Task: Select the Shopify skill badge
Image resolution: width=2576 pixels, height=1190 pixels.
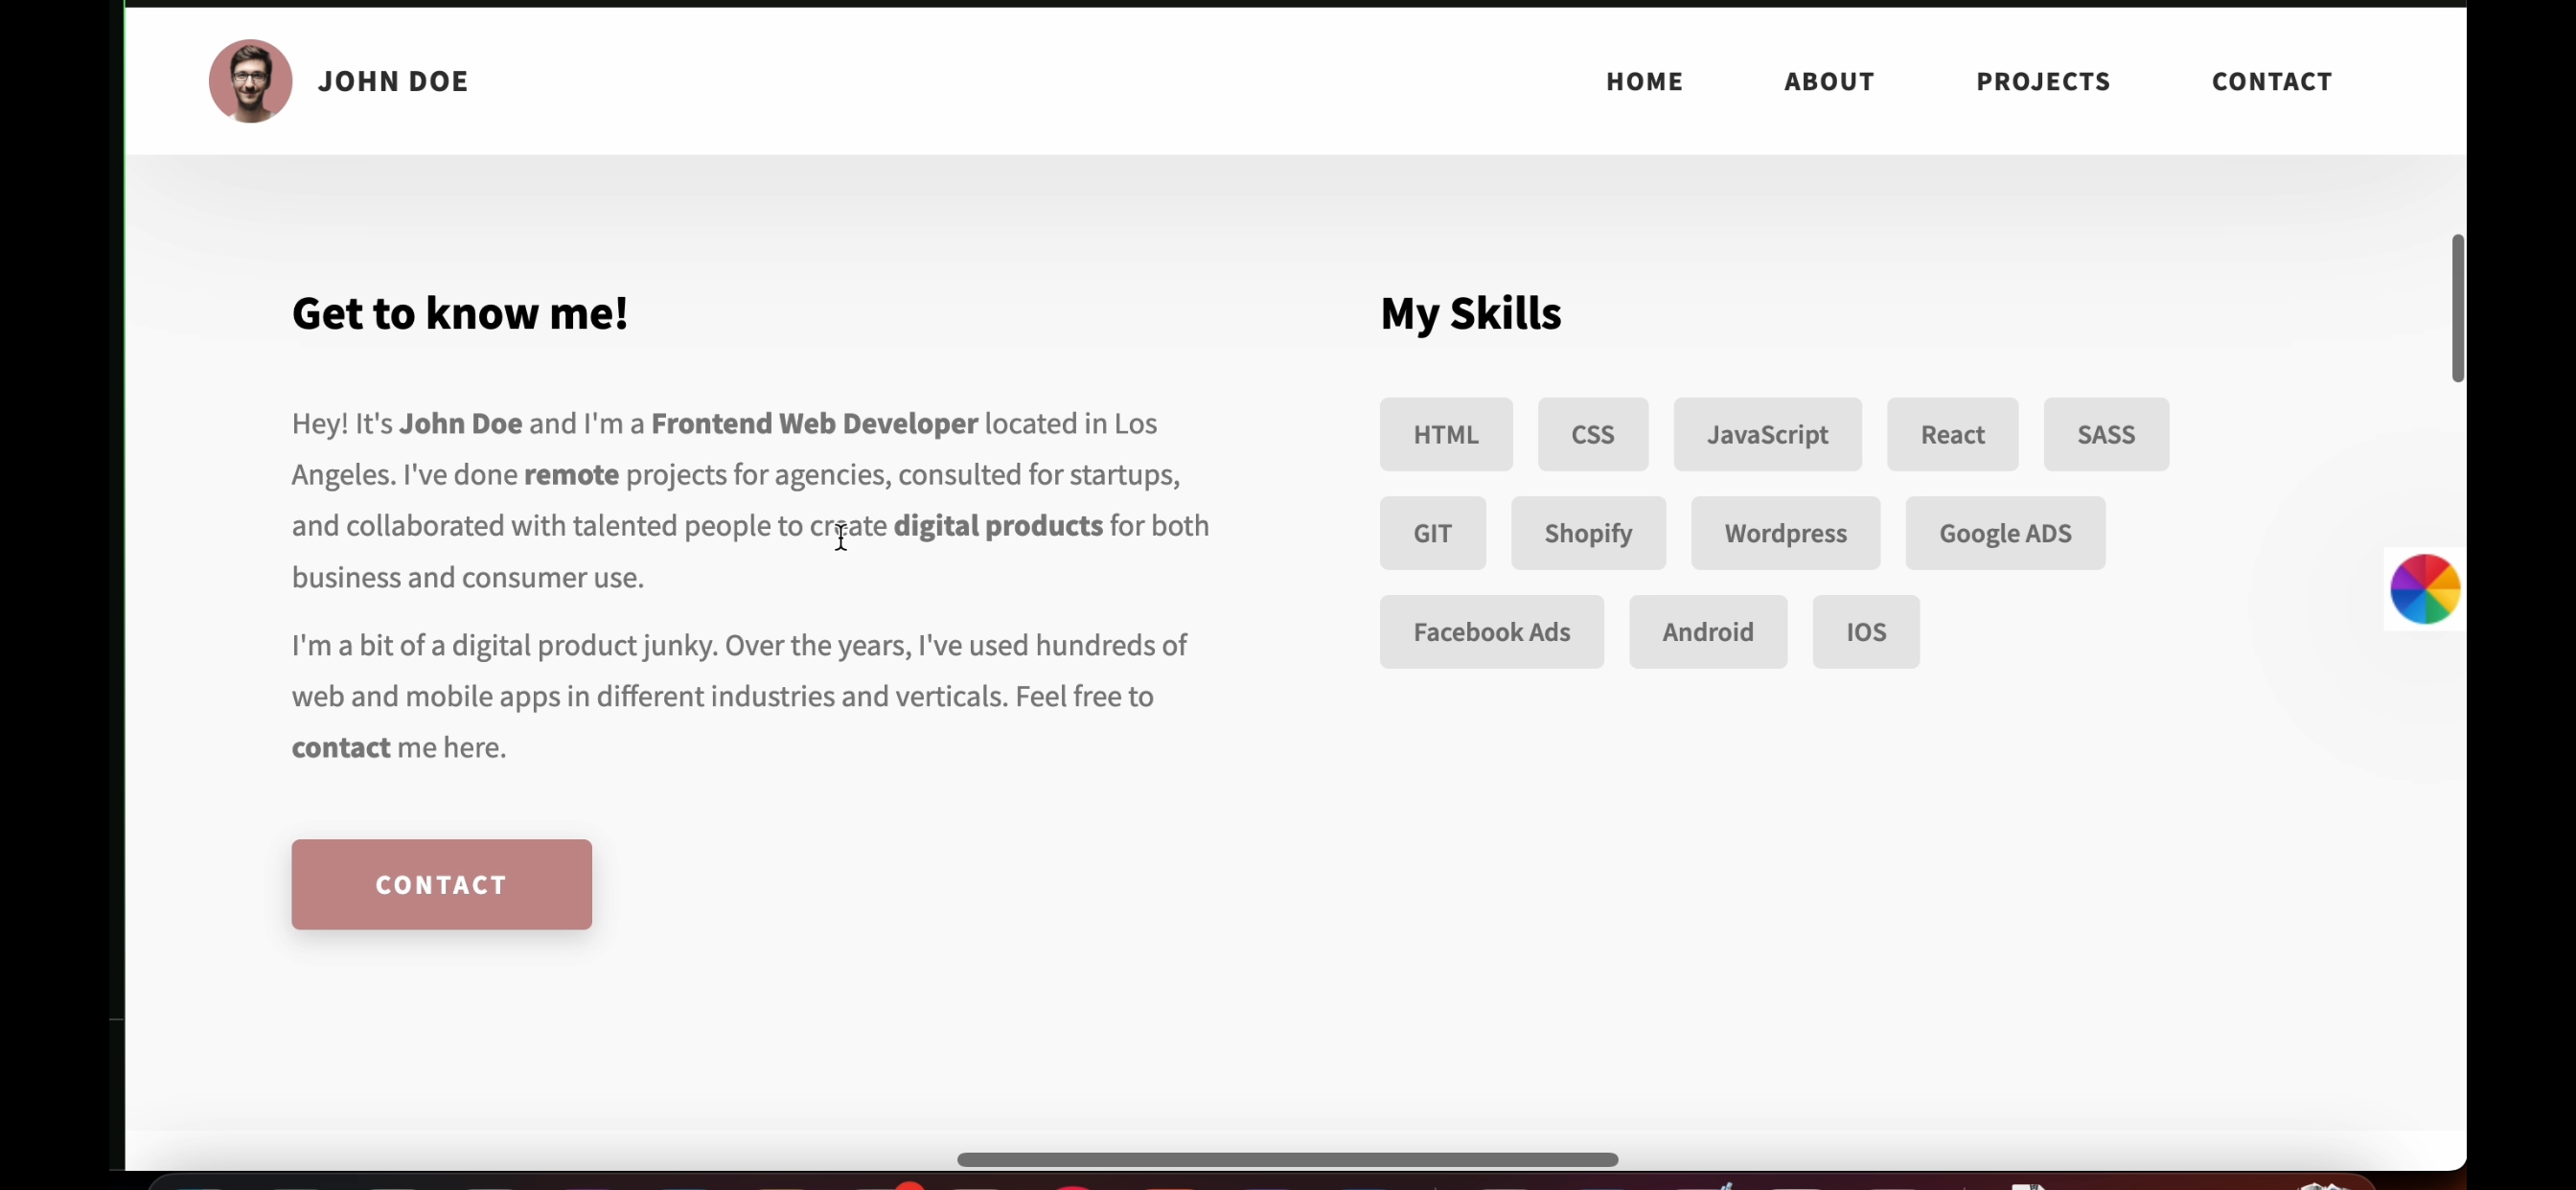Action: 1587,533
